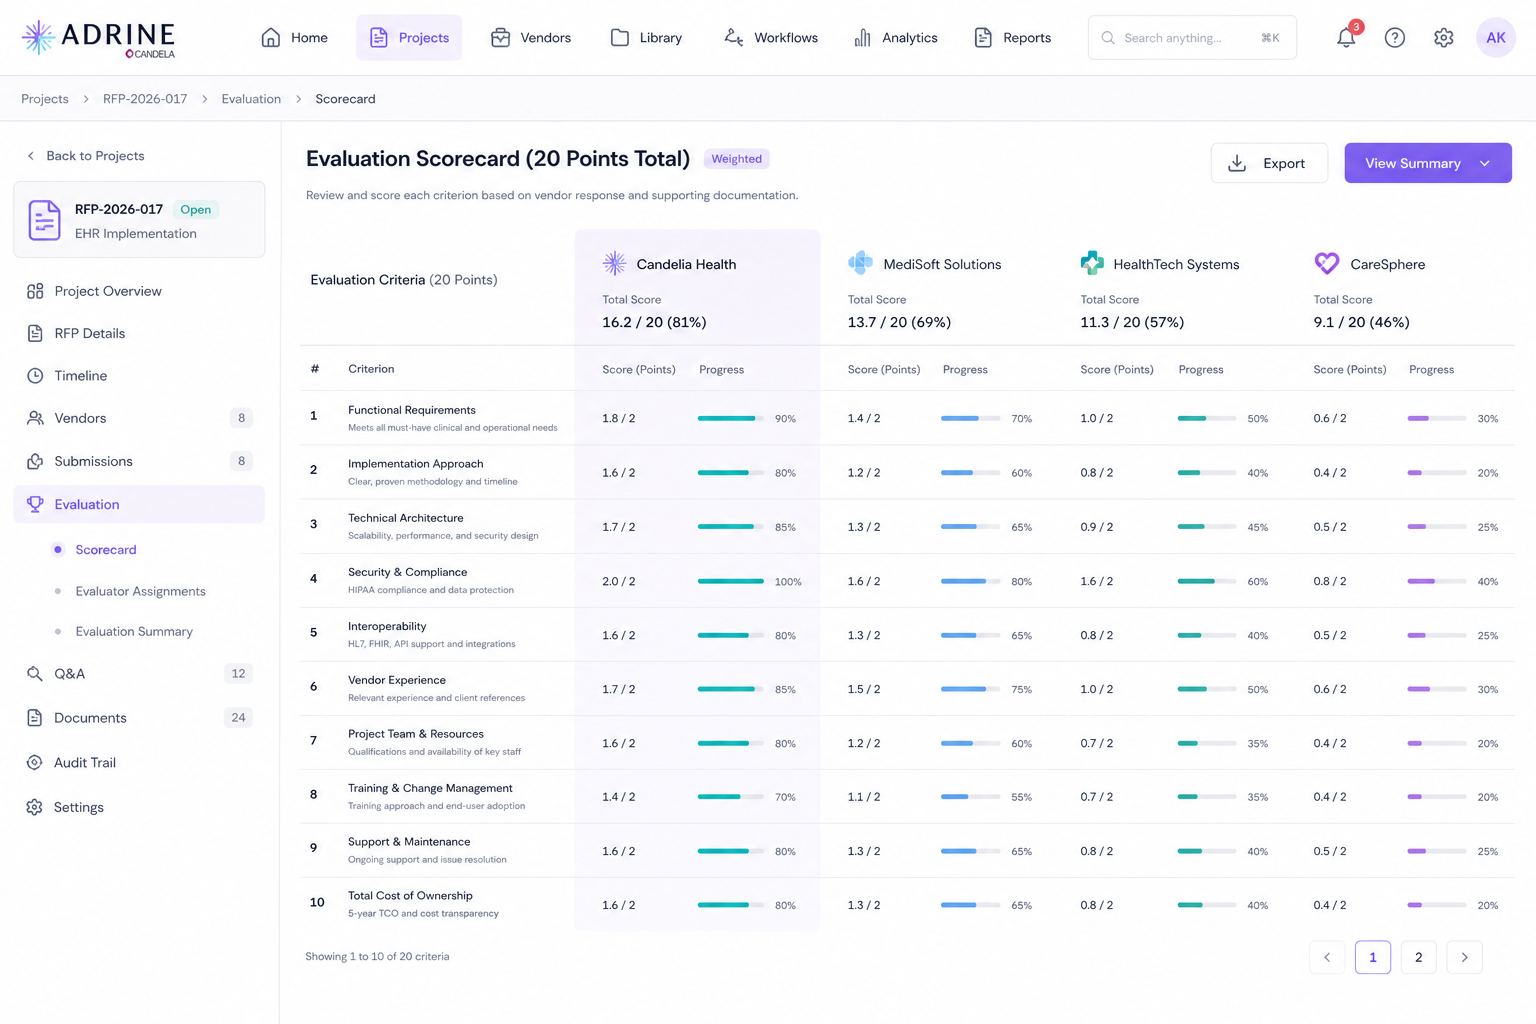Click the Timeline clock icon
Image resolution: width=1536 pixels, height=1024 pixels.
pyautogui.click(x=35, y=376)
